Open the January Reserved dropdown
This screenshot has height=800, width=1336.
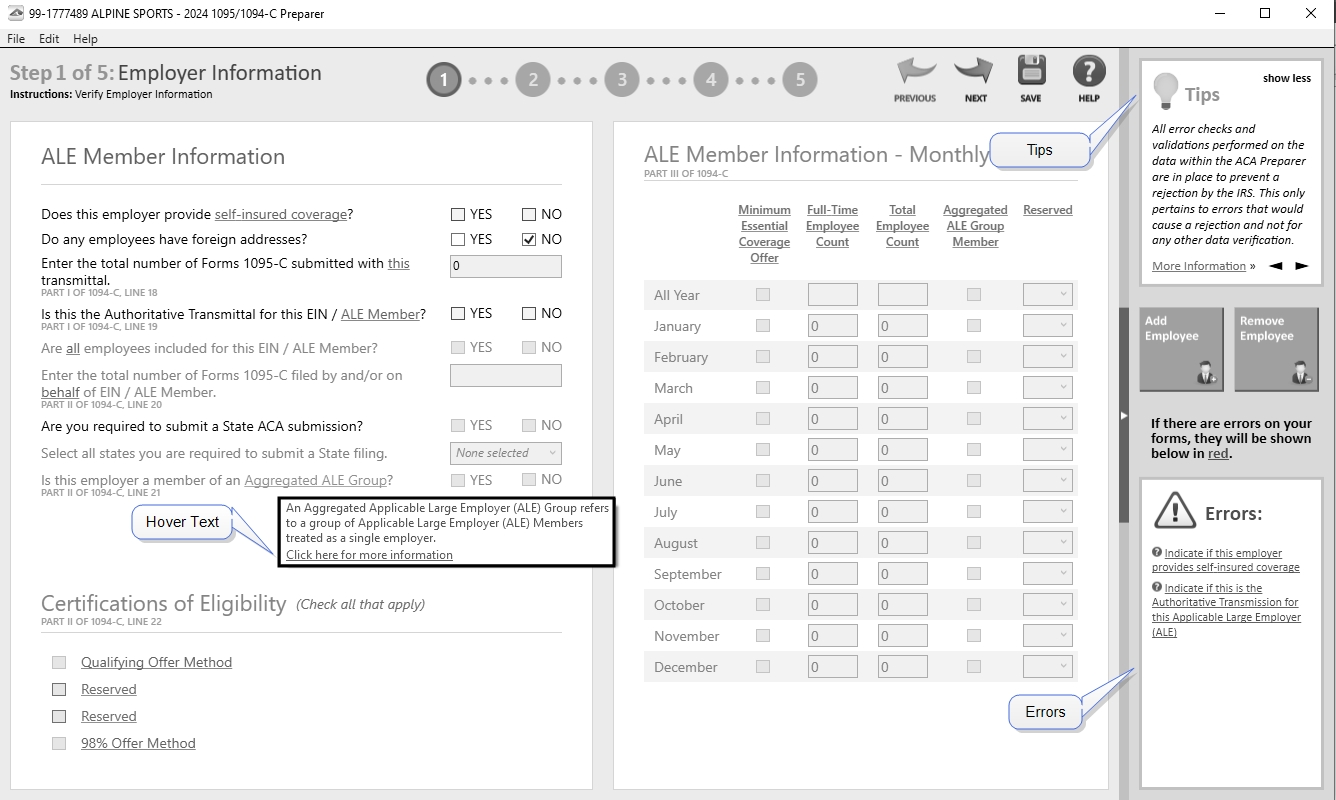click(x=1047, y=326)
